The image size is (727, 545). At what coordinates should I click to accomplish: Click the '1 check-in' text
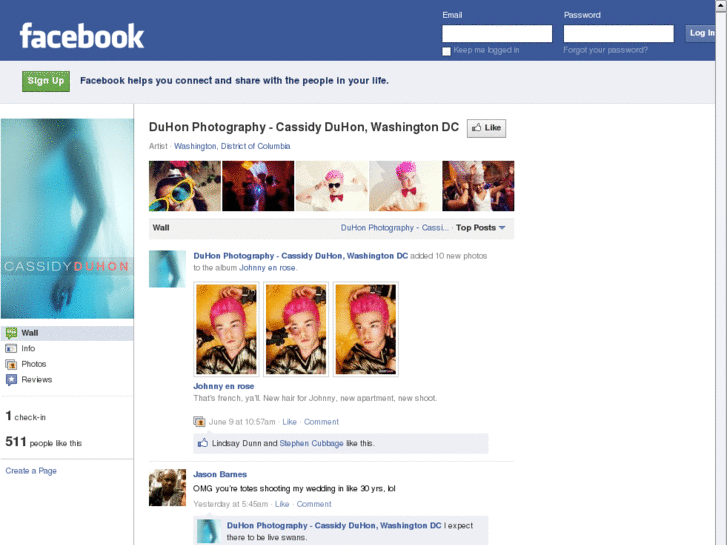[x=26, y=416]
